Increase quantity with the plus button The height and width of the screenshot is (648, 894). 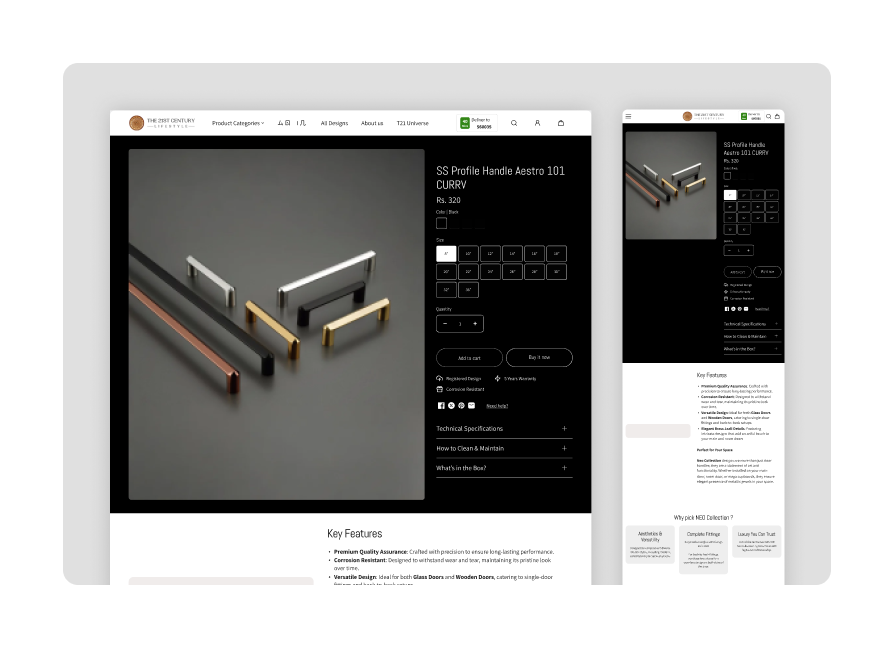[475, 324]
